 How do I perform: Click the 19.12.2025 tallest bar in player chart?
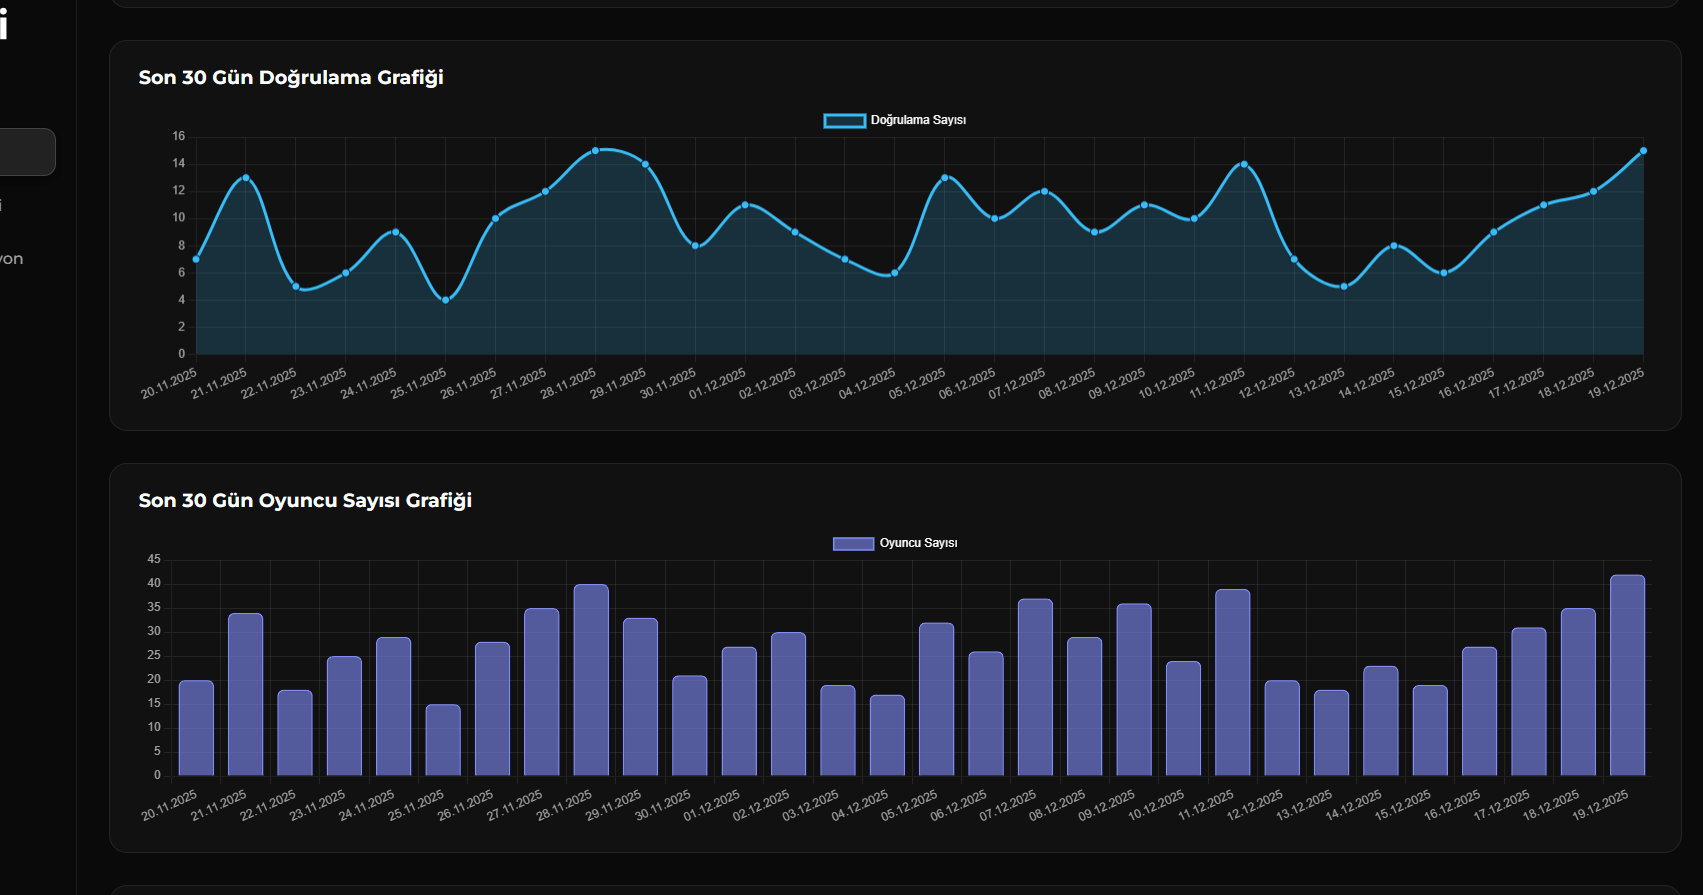(1627, 675)
